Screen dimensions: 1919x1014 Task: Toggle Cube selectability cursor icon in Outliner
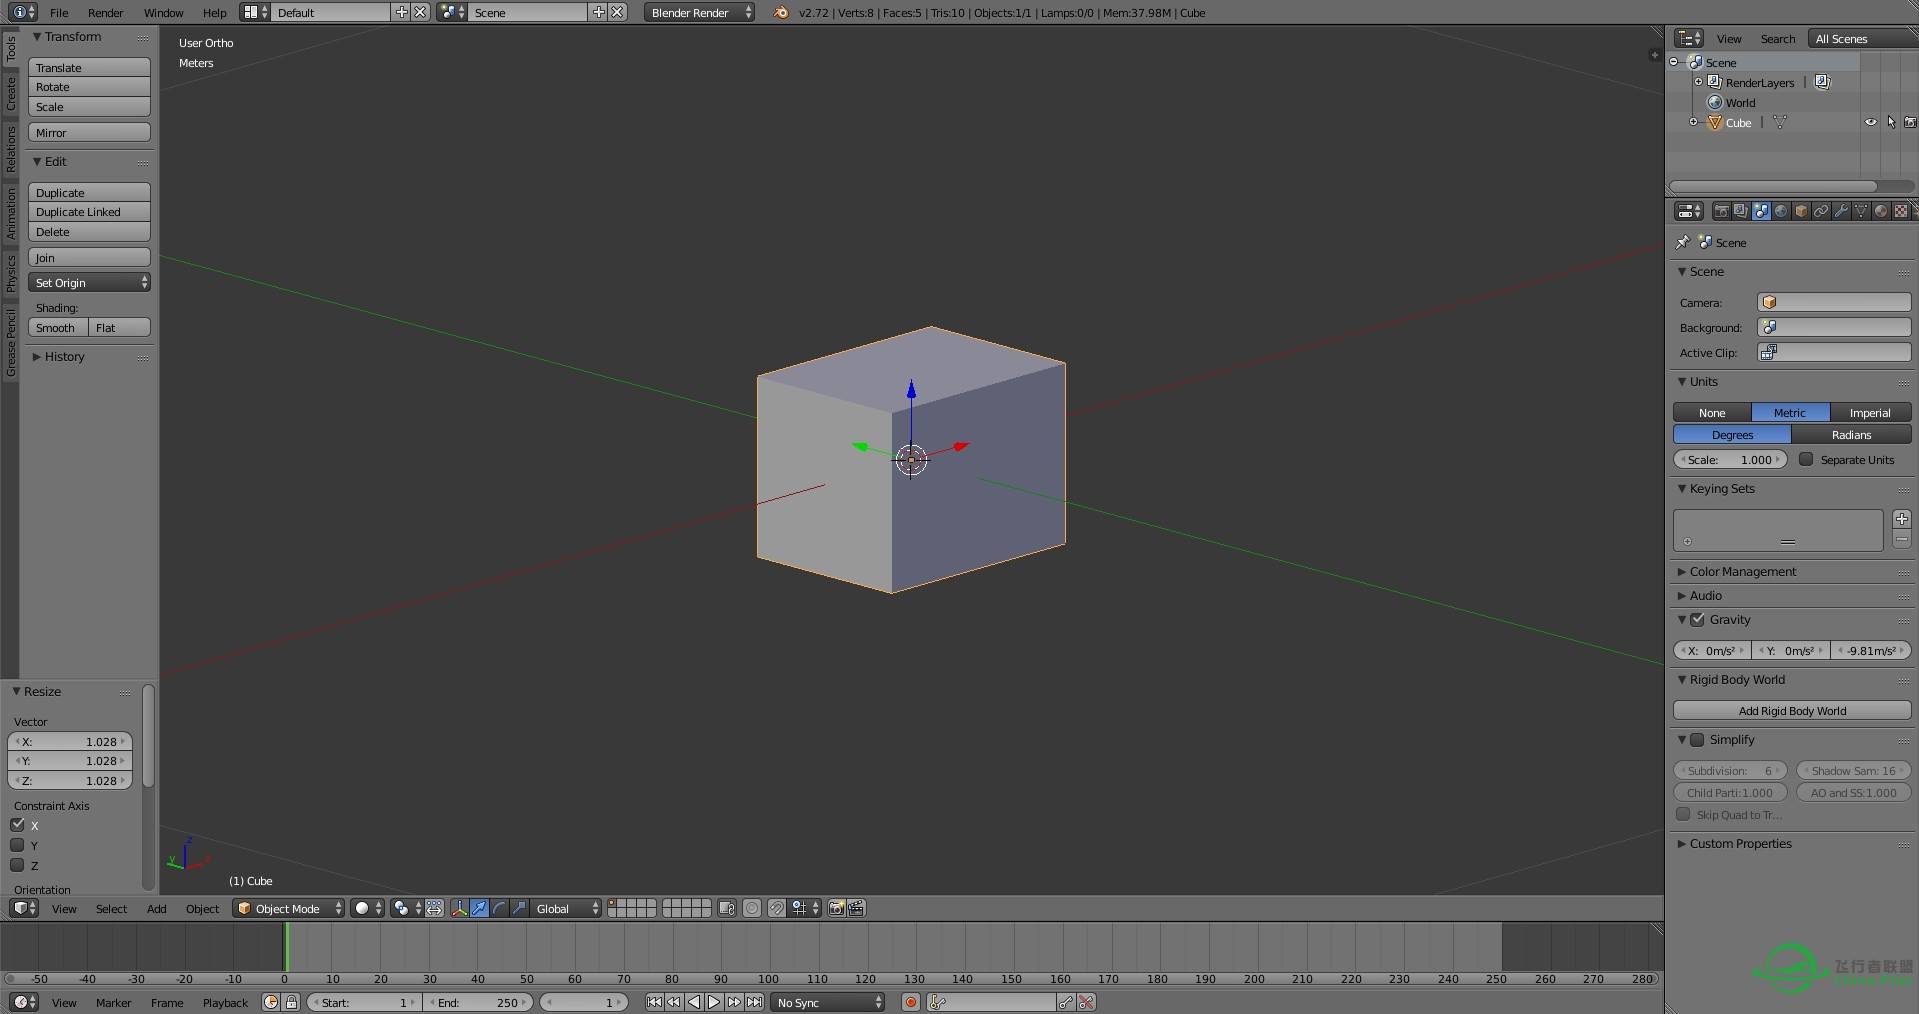(x=1891, y=122)
